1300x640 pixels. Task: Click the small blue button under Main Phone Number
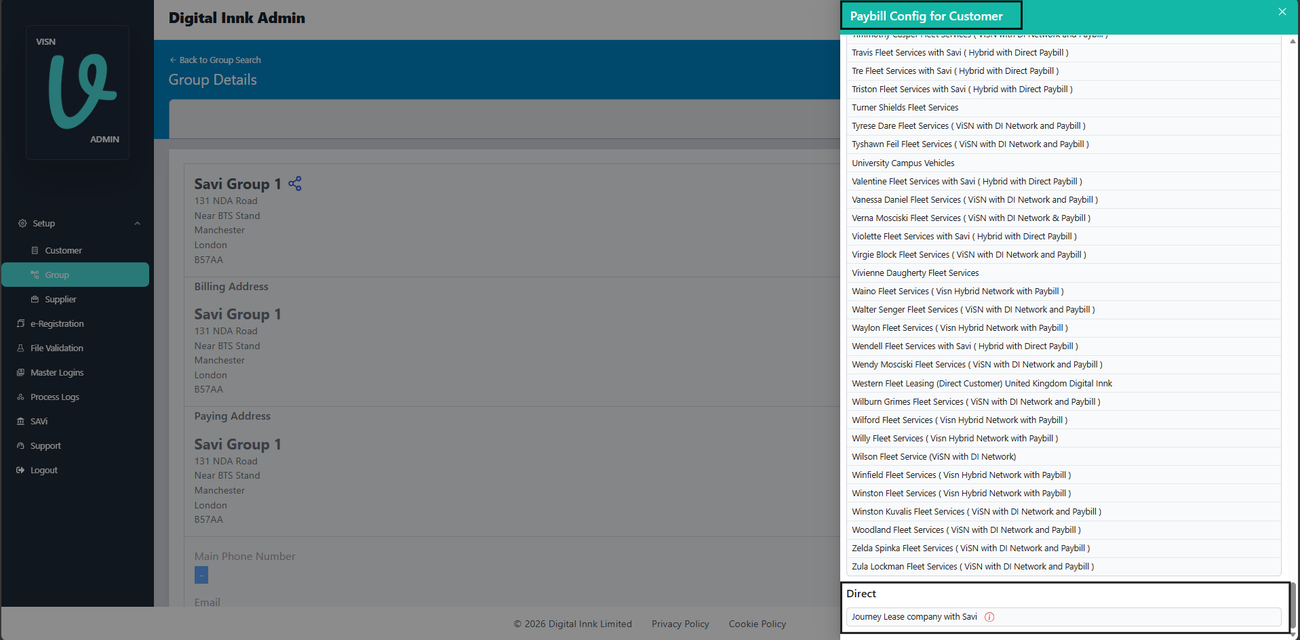point(201,575)
